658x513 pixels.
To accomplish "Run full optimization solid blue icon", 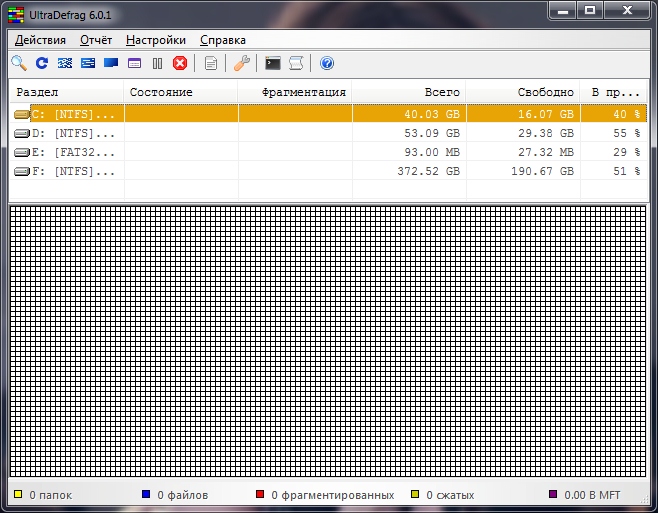I will (111, 63).
